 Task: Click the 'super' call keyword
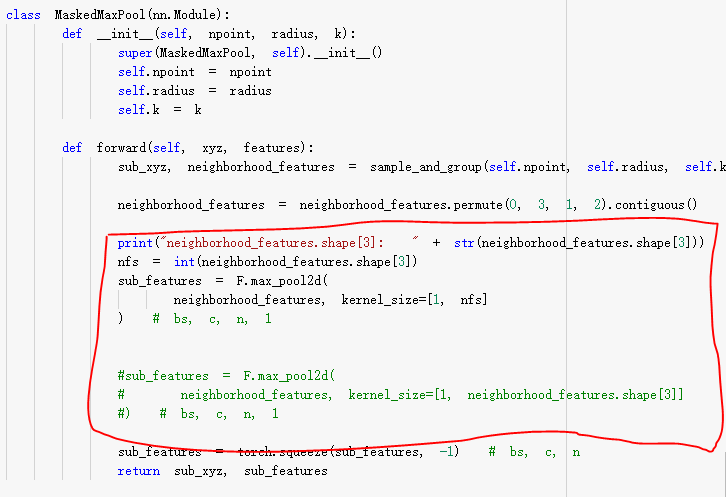[x=135, y=53]
